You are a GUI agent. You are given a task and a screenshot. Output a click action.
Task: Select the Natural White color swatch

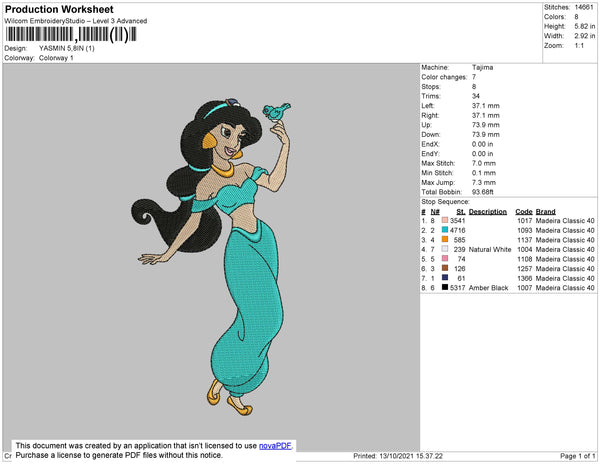tap(445, 249)
